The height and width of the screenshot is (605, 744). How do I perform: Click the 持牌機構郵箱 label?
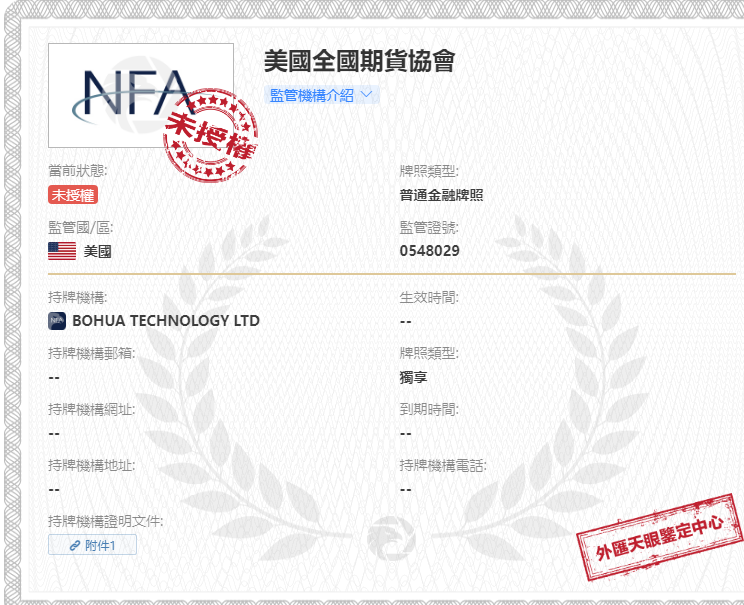[92, 354]
